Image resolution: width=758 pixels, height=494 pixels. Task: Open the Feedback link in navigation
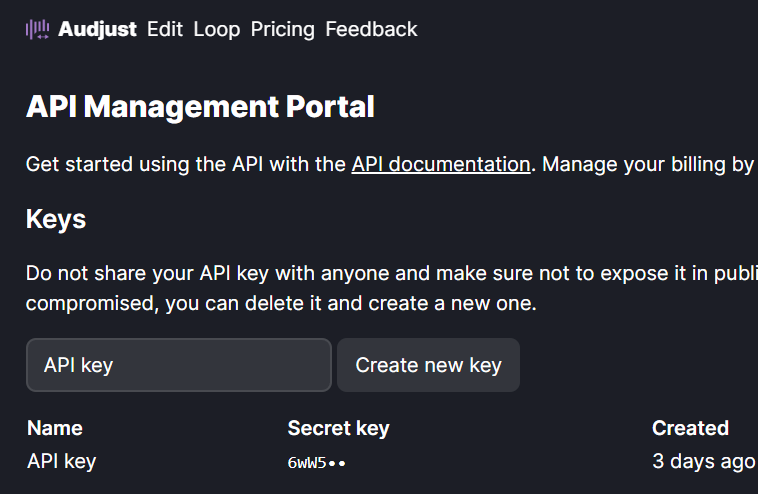point(371,30)
